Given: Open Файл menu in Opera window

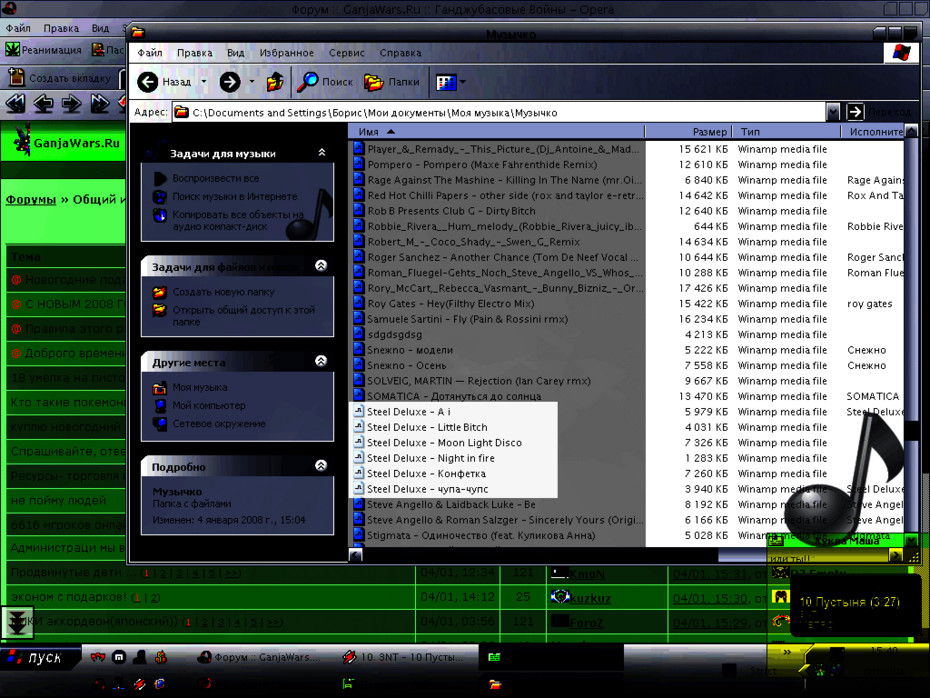Looking at the screenshot, I should pyautogui.click(x=18, y=28).
